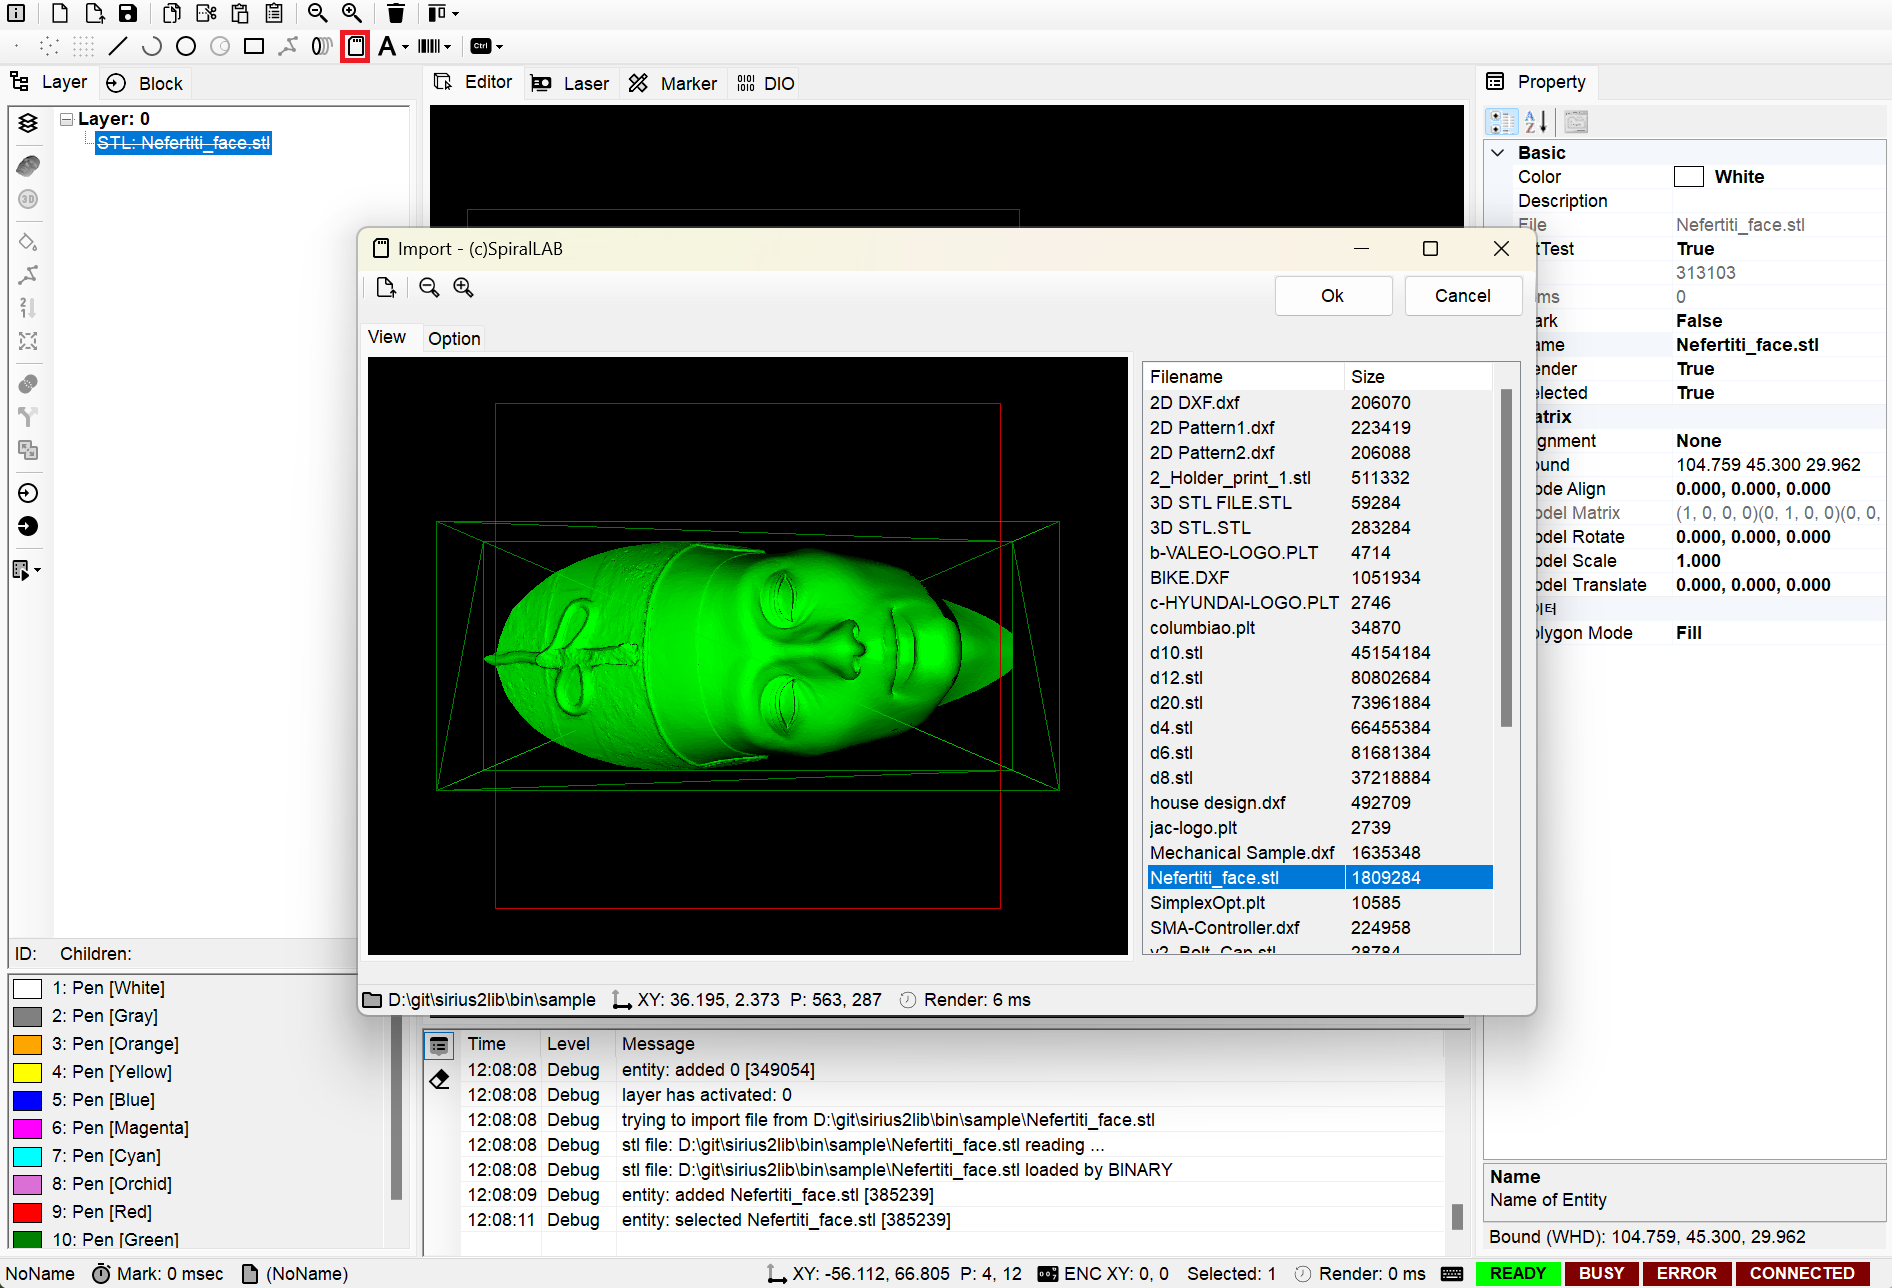Image resolution: width=1892 pixels, height=1288 pixels.
Task: Select the text (A) tool
Action: pyautogui.click(x=387, y=46)
